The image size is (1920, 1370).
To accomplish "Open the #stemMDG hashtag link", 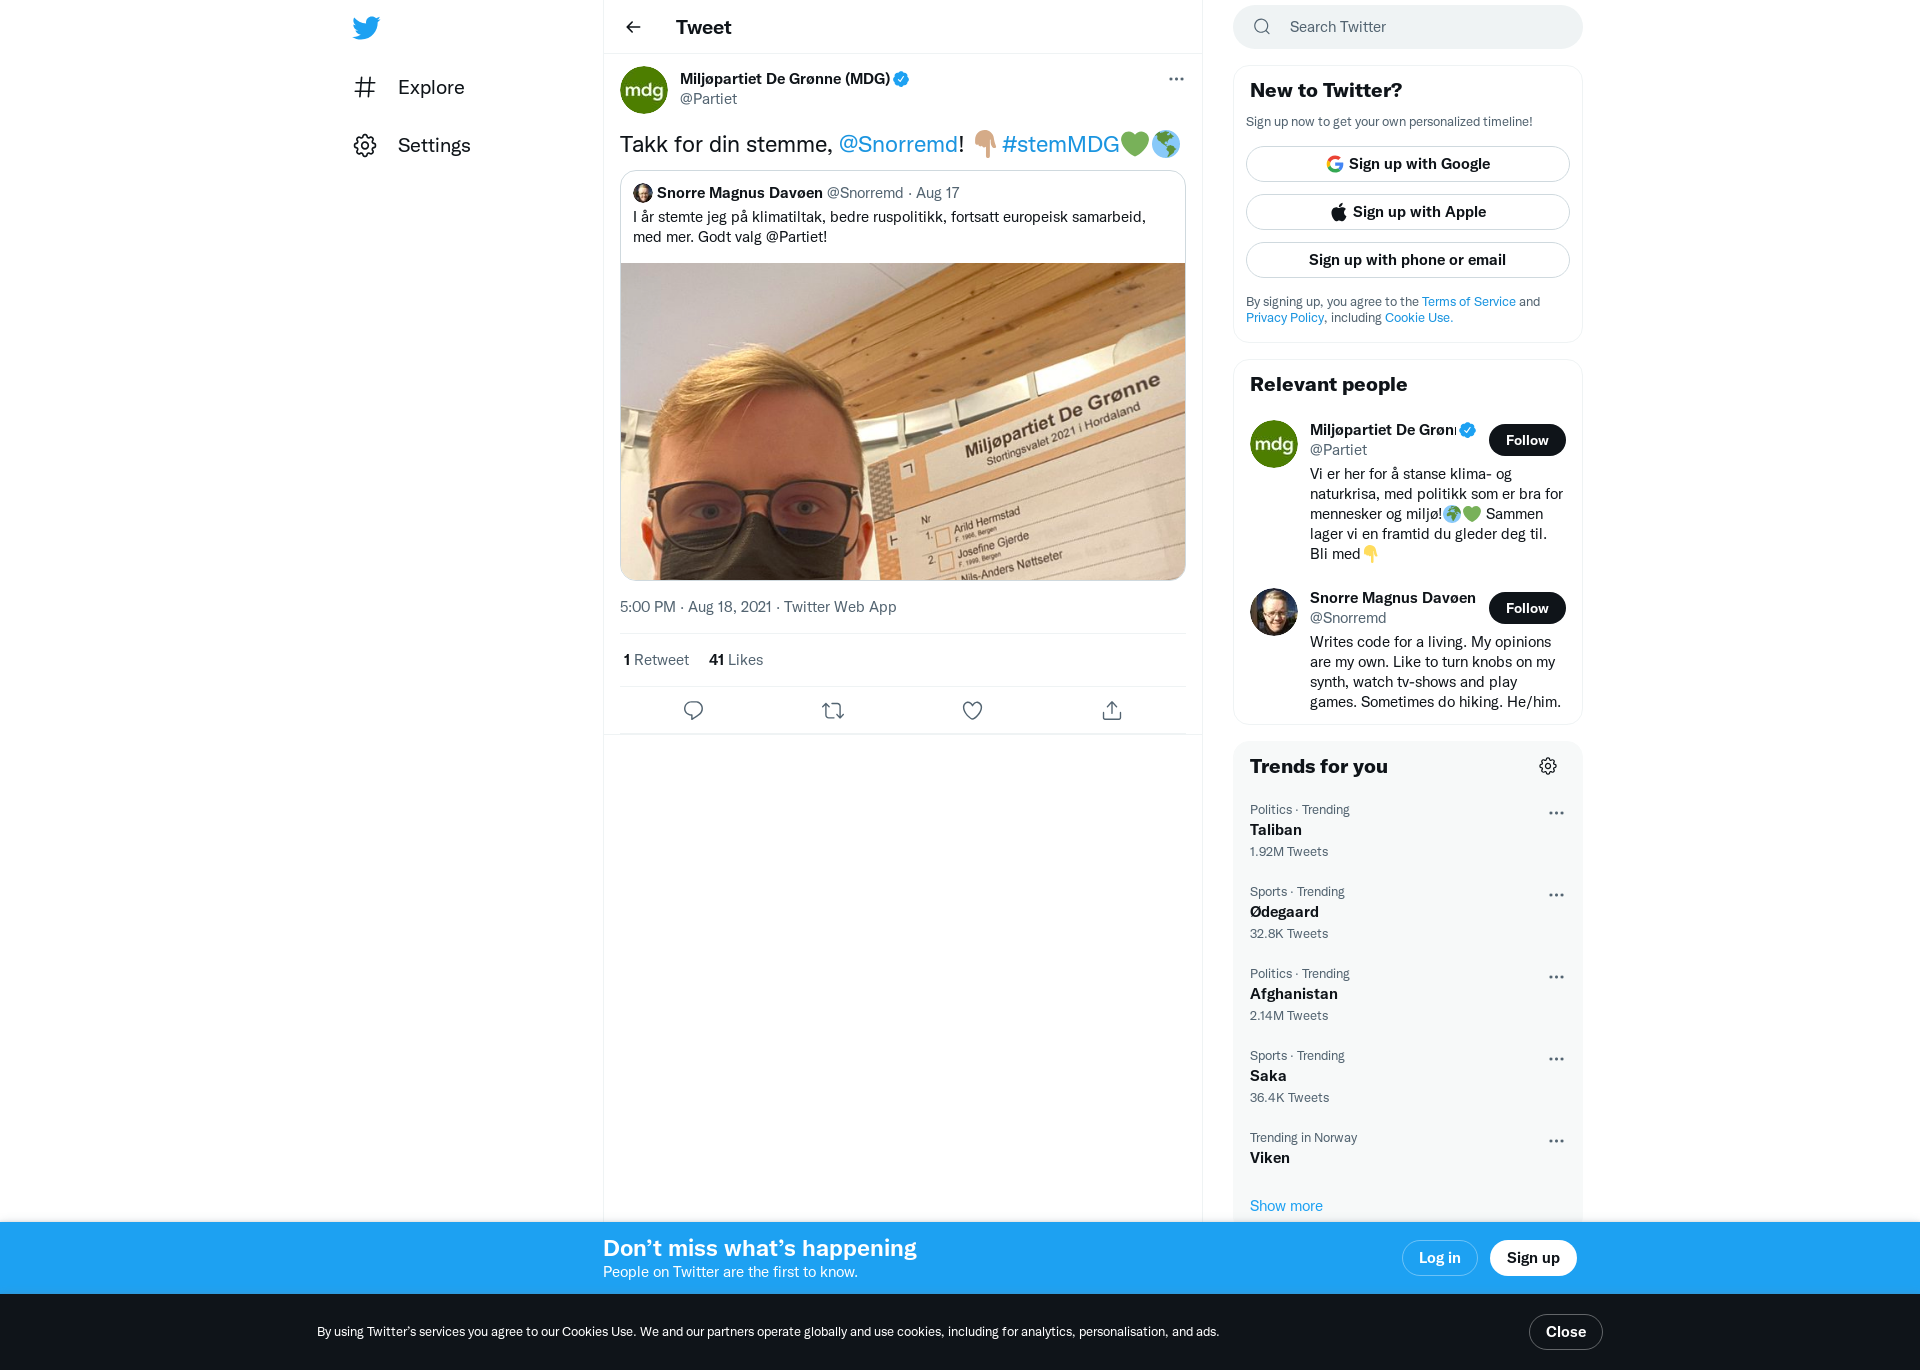I will 1060,144.
